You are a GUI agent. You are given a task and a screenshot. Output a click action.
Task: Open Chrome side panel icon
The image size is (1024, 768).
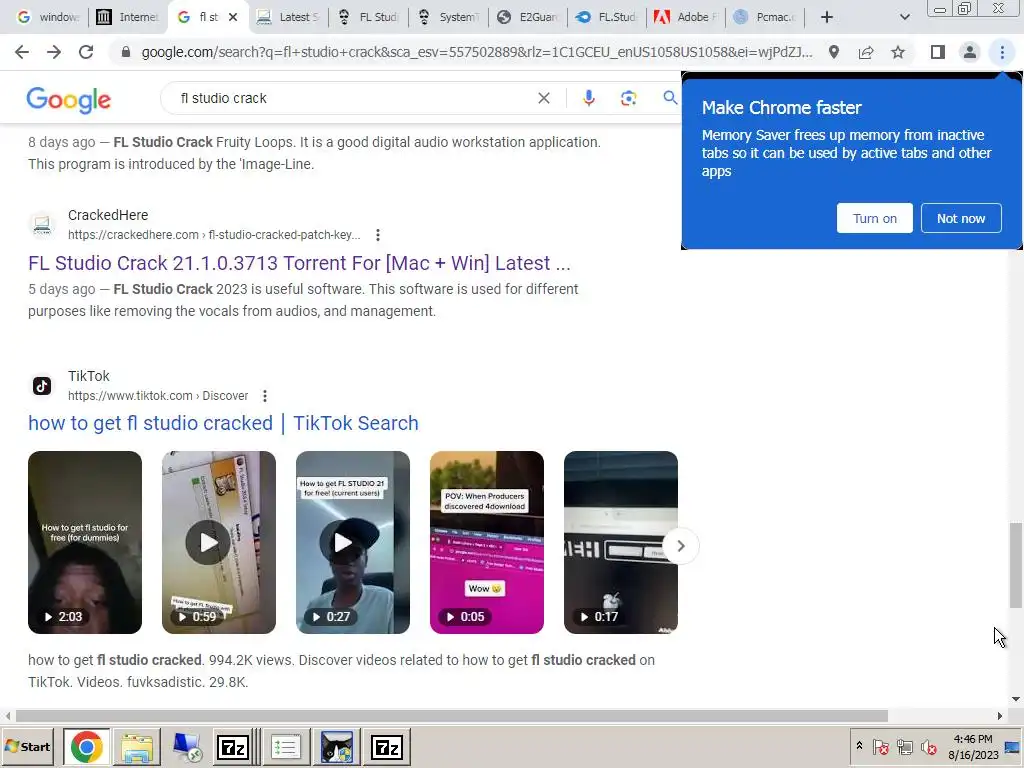coord(938,52)
